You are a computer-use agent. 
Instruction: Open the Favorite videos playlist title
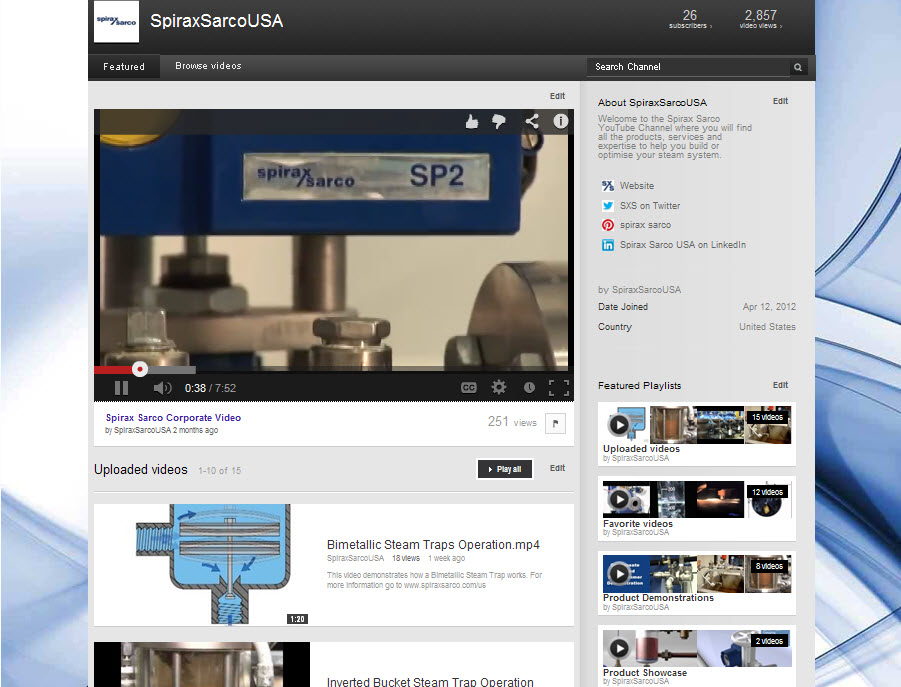(638, 524)
